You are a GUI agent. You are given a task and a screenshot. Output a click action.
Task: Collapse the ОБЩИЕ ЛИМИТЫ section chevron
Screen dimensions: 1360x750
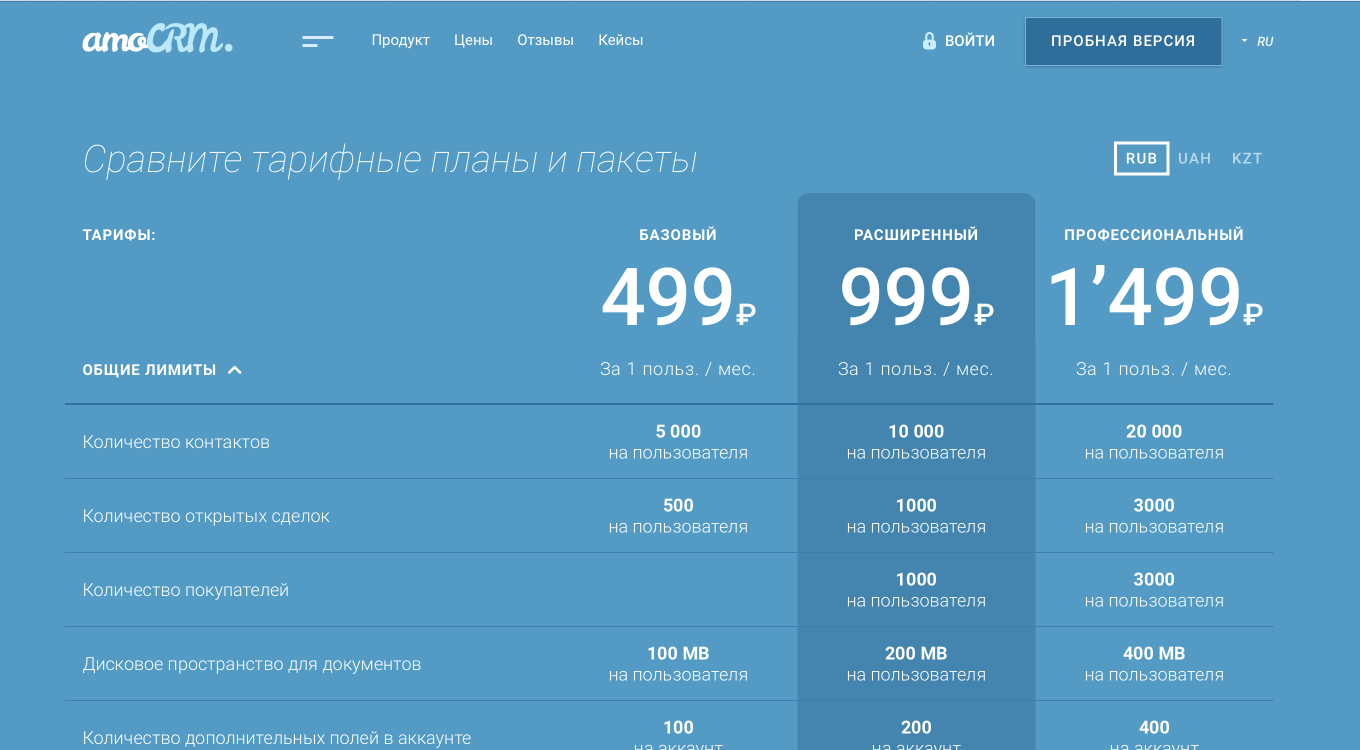235,369
